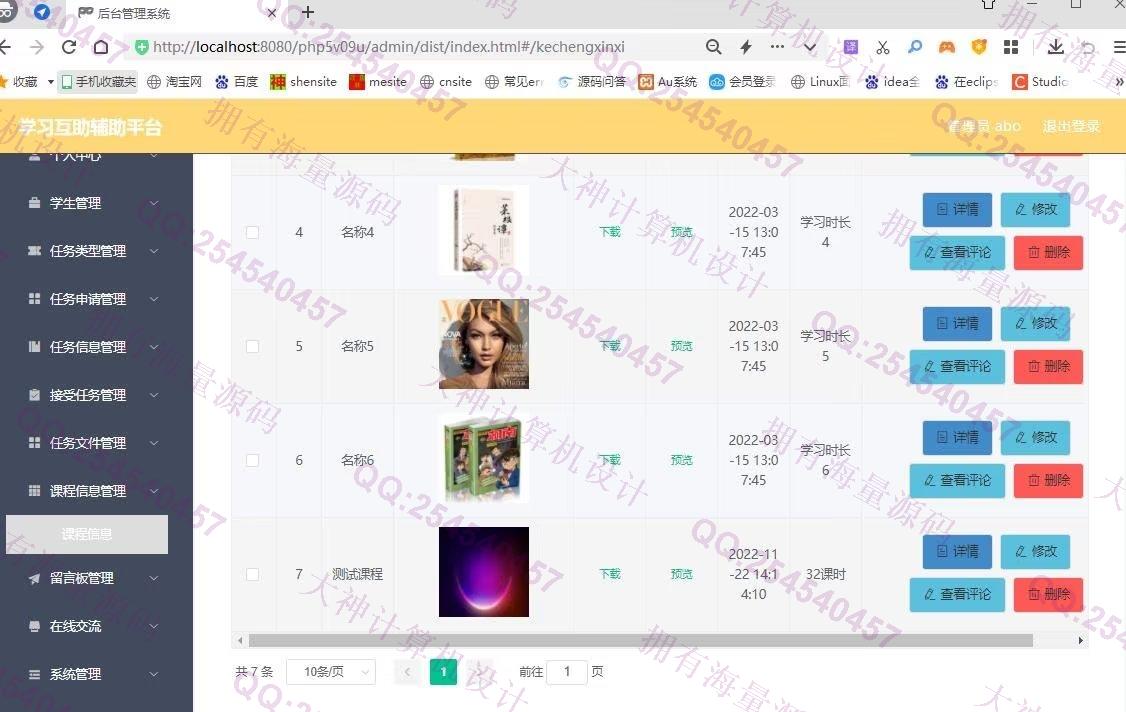Open the 10条/页 page size dropdown
Viewport: 1126px width, 712px height.
[330, 672]
